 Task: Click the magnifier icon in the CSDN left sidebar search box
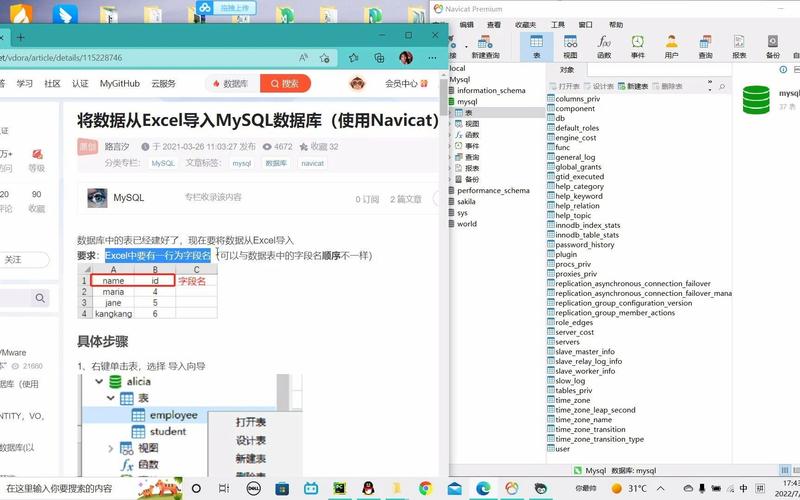40,298
